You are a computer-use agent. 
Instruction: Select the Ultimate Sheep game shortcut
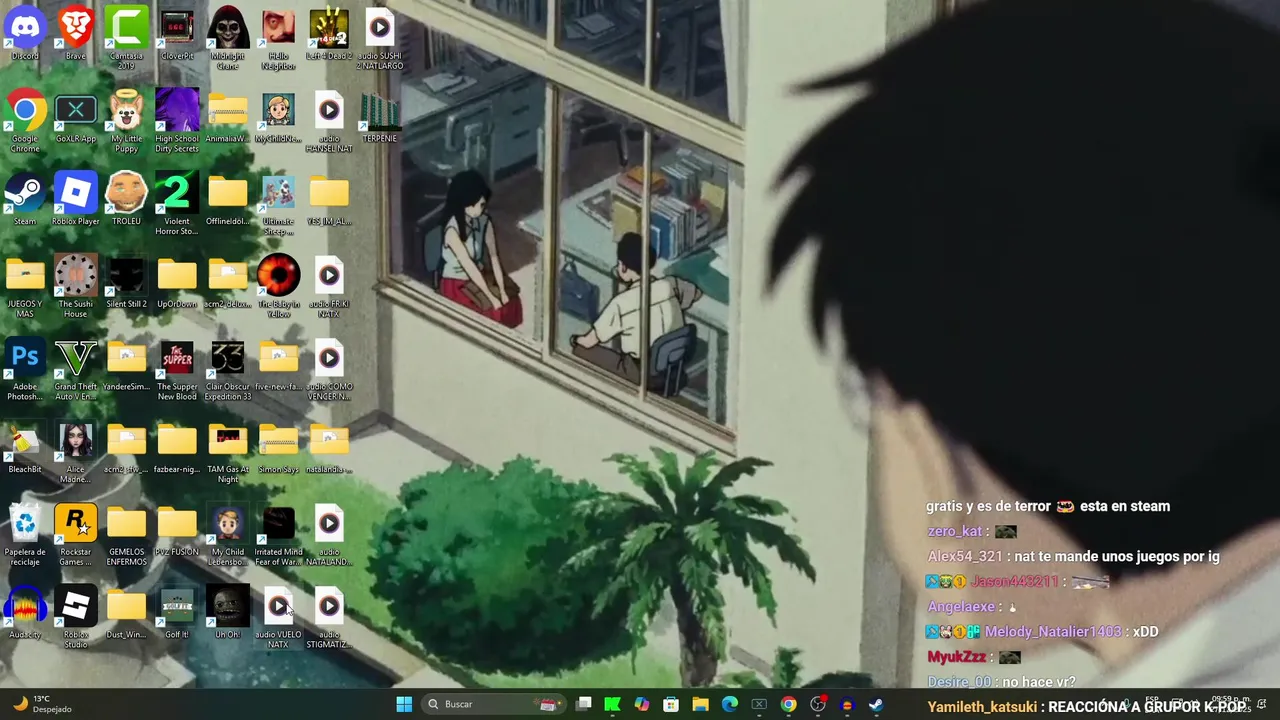[x=278, y=204]
